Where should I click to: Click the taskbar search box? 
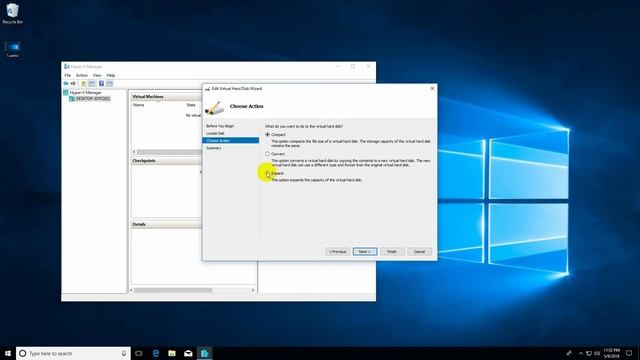pyautogui.click(x=73, y=353)
